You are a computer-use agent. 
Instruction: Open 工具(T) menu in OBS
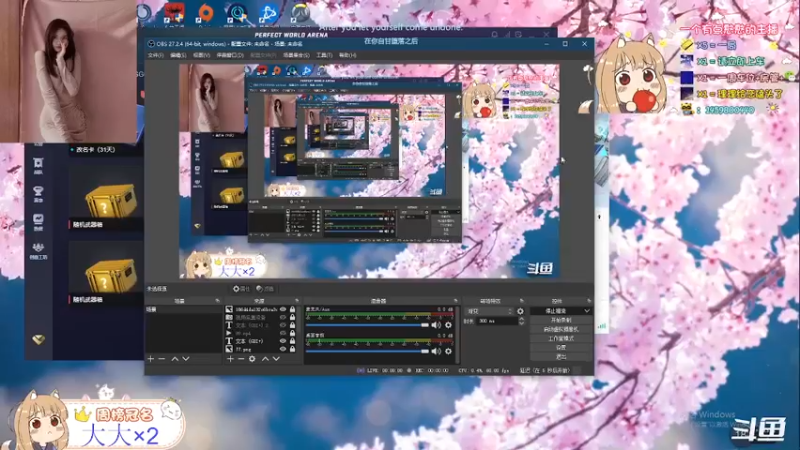324,55
